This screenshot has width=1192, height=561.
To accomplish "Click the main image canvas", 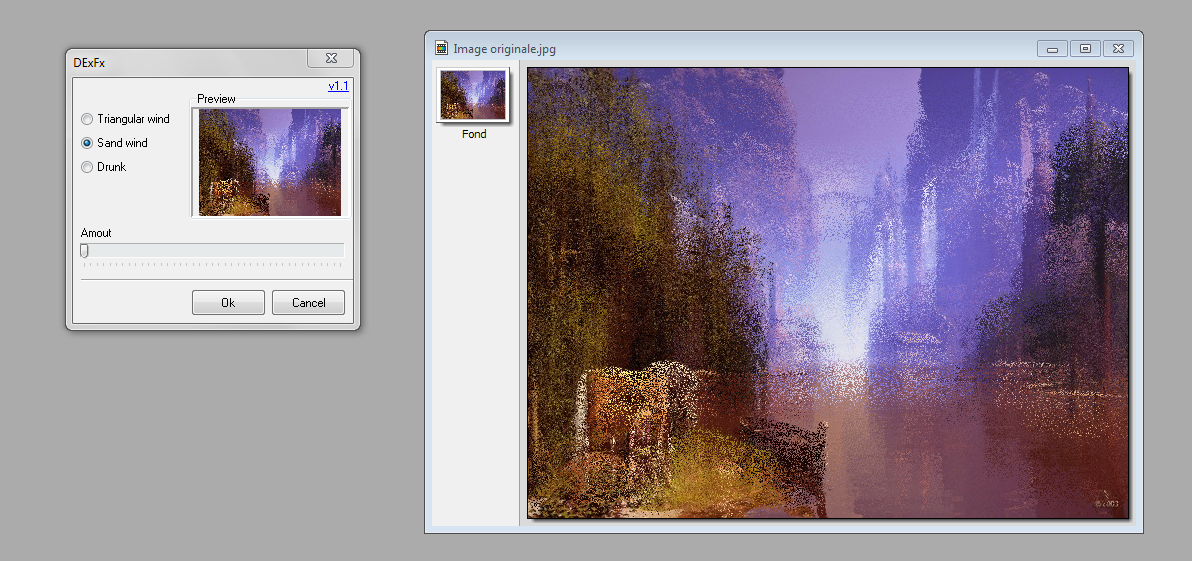I will point(827,293).
